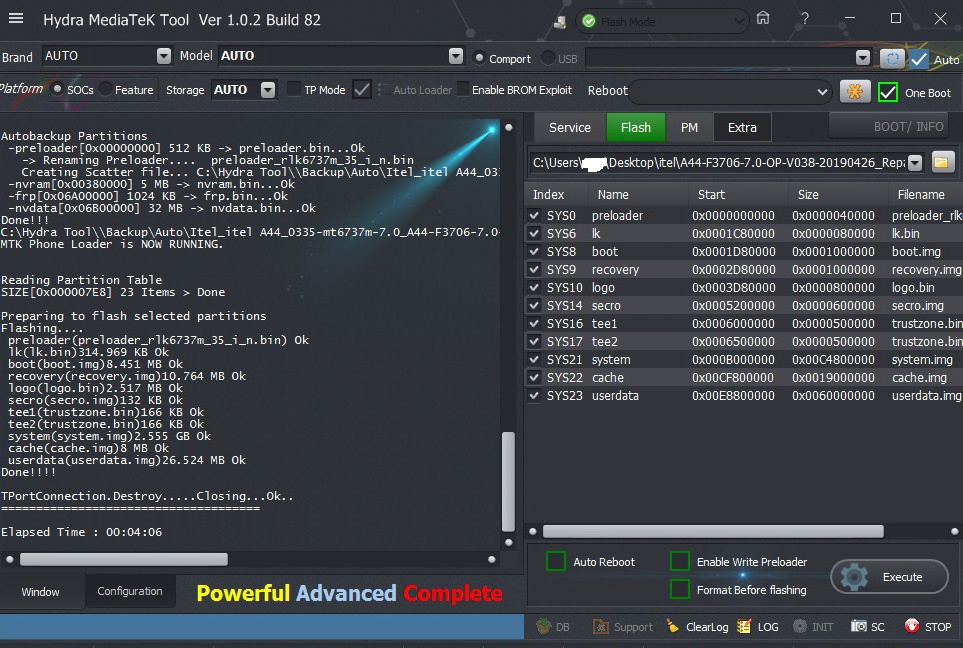963x648 pixels.
Task: Open the hamburger main menu
Action: coord(16,19)
